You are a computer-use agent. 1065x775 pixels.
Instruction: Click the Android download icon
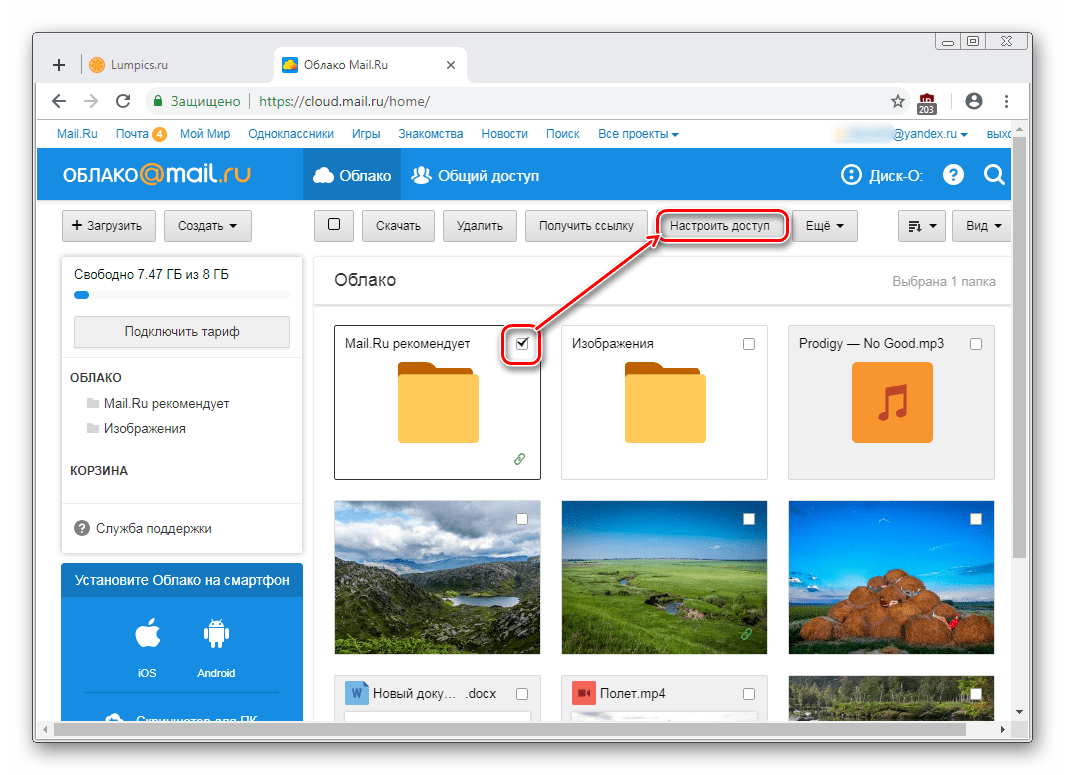(x=216, y=636)
